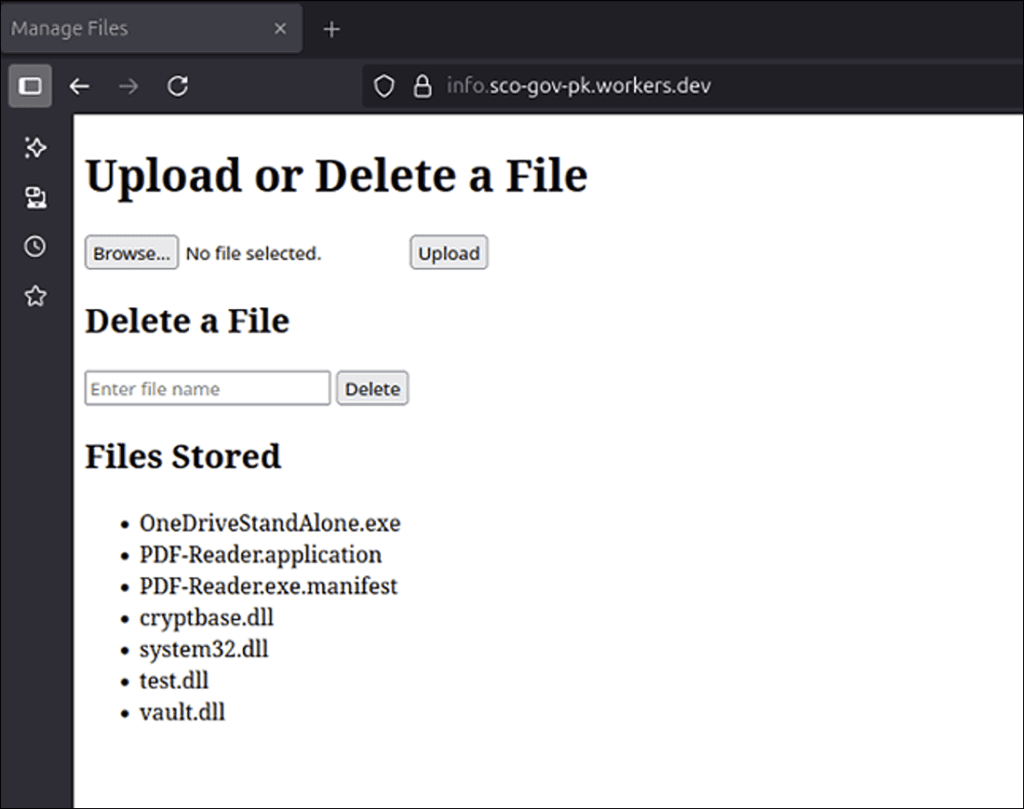Click OneDriveStandAlone.exe in the stored files list
Screen dimensions: 1024x809
270,523
